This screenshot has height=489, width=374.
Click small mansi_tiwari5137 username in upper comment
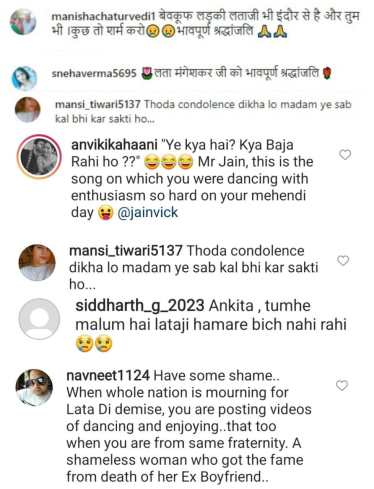coord(98,105)
